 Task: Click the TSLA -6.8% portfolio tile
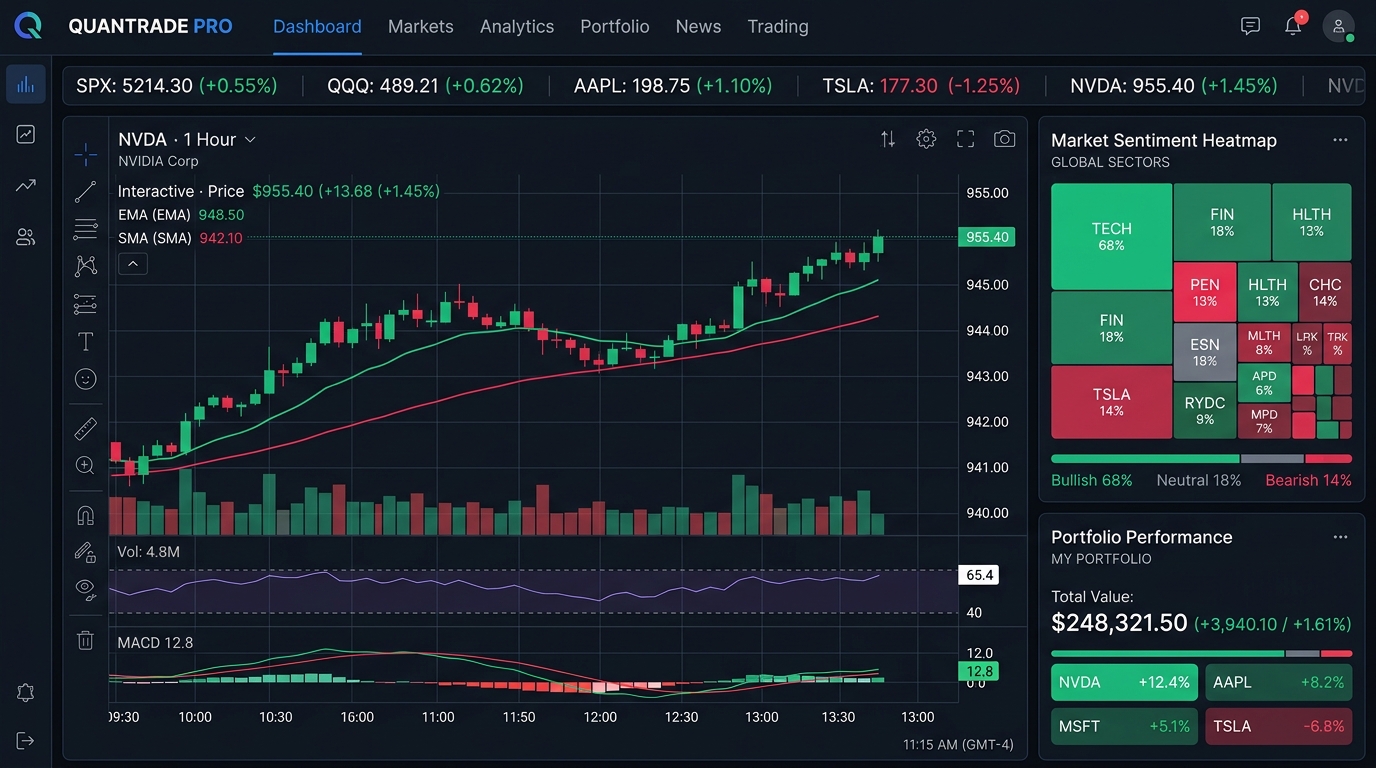pos(1278,726)
